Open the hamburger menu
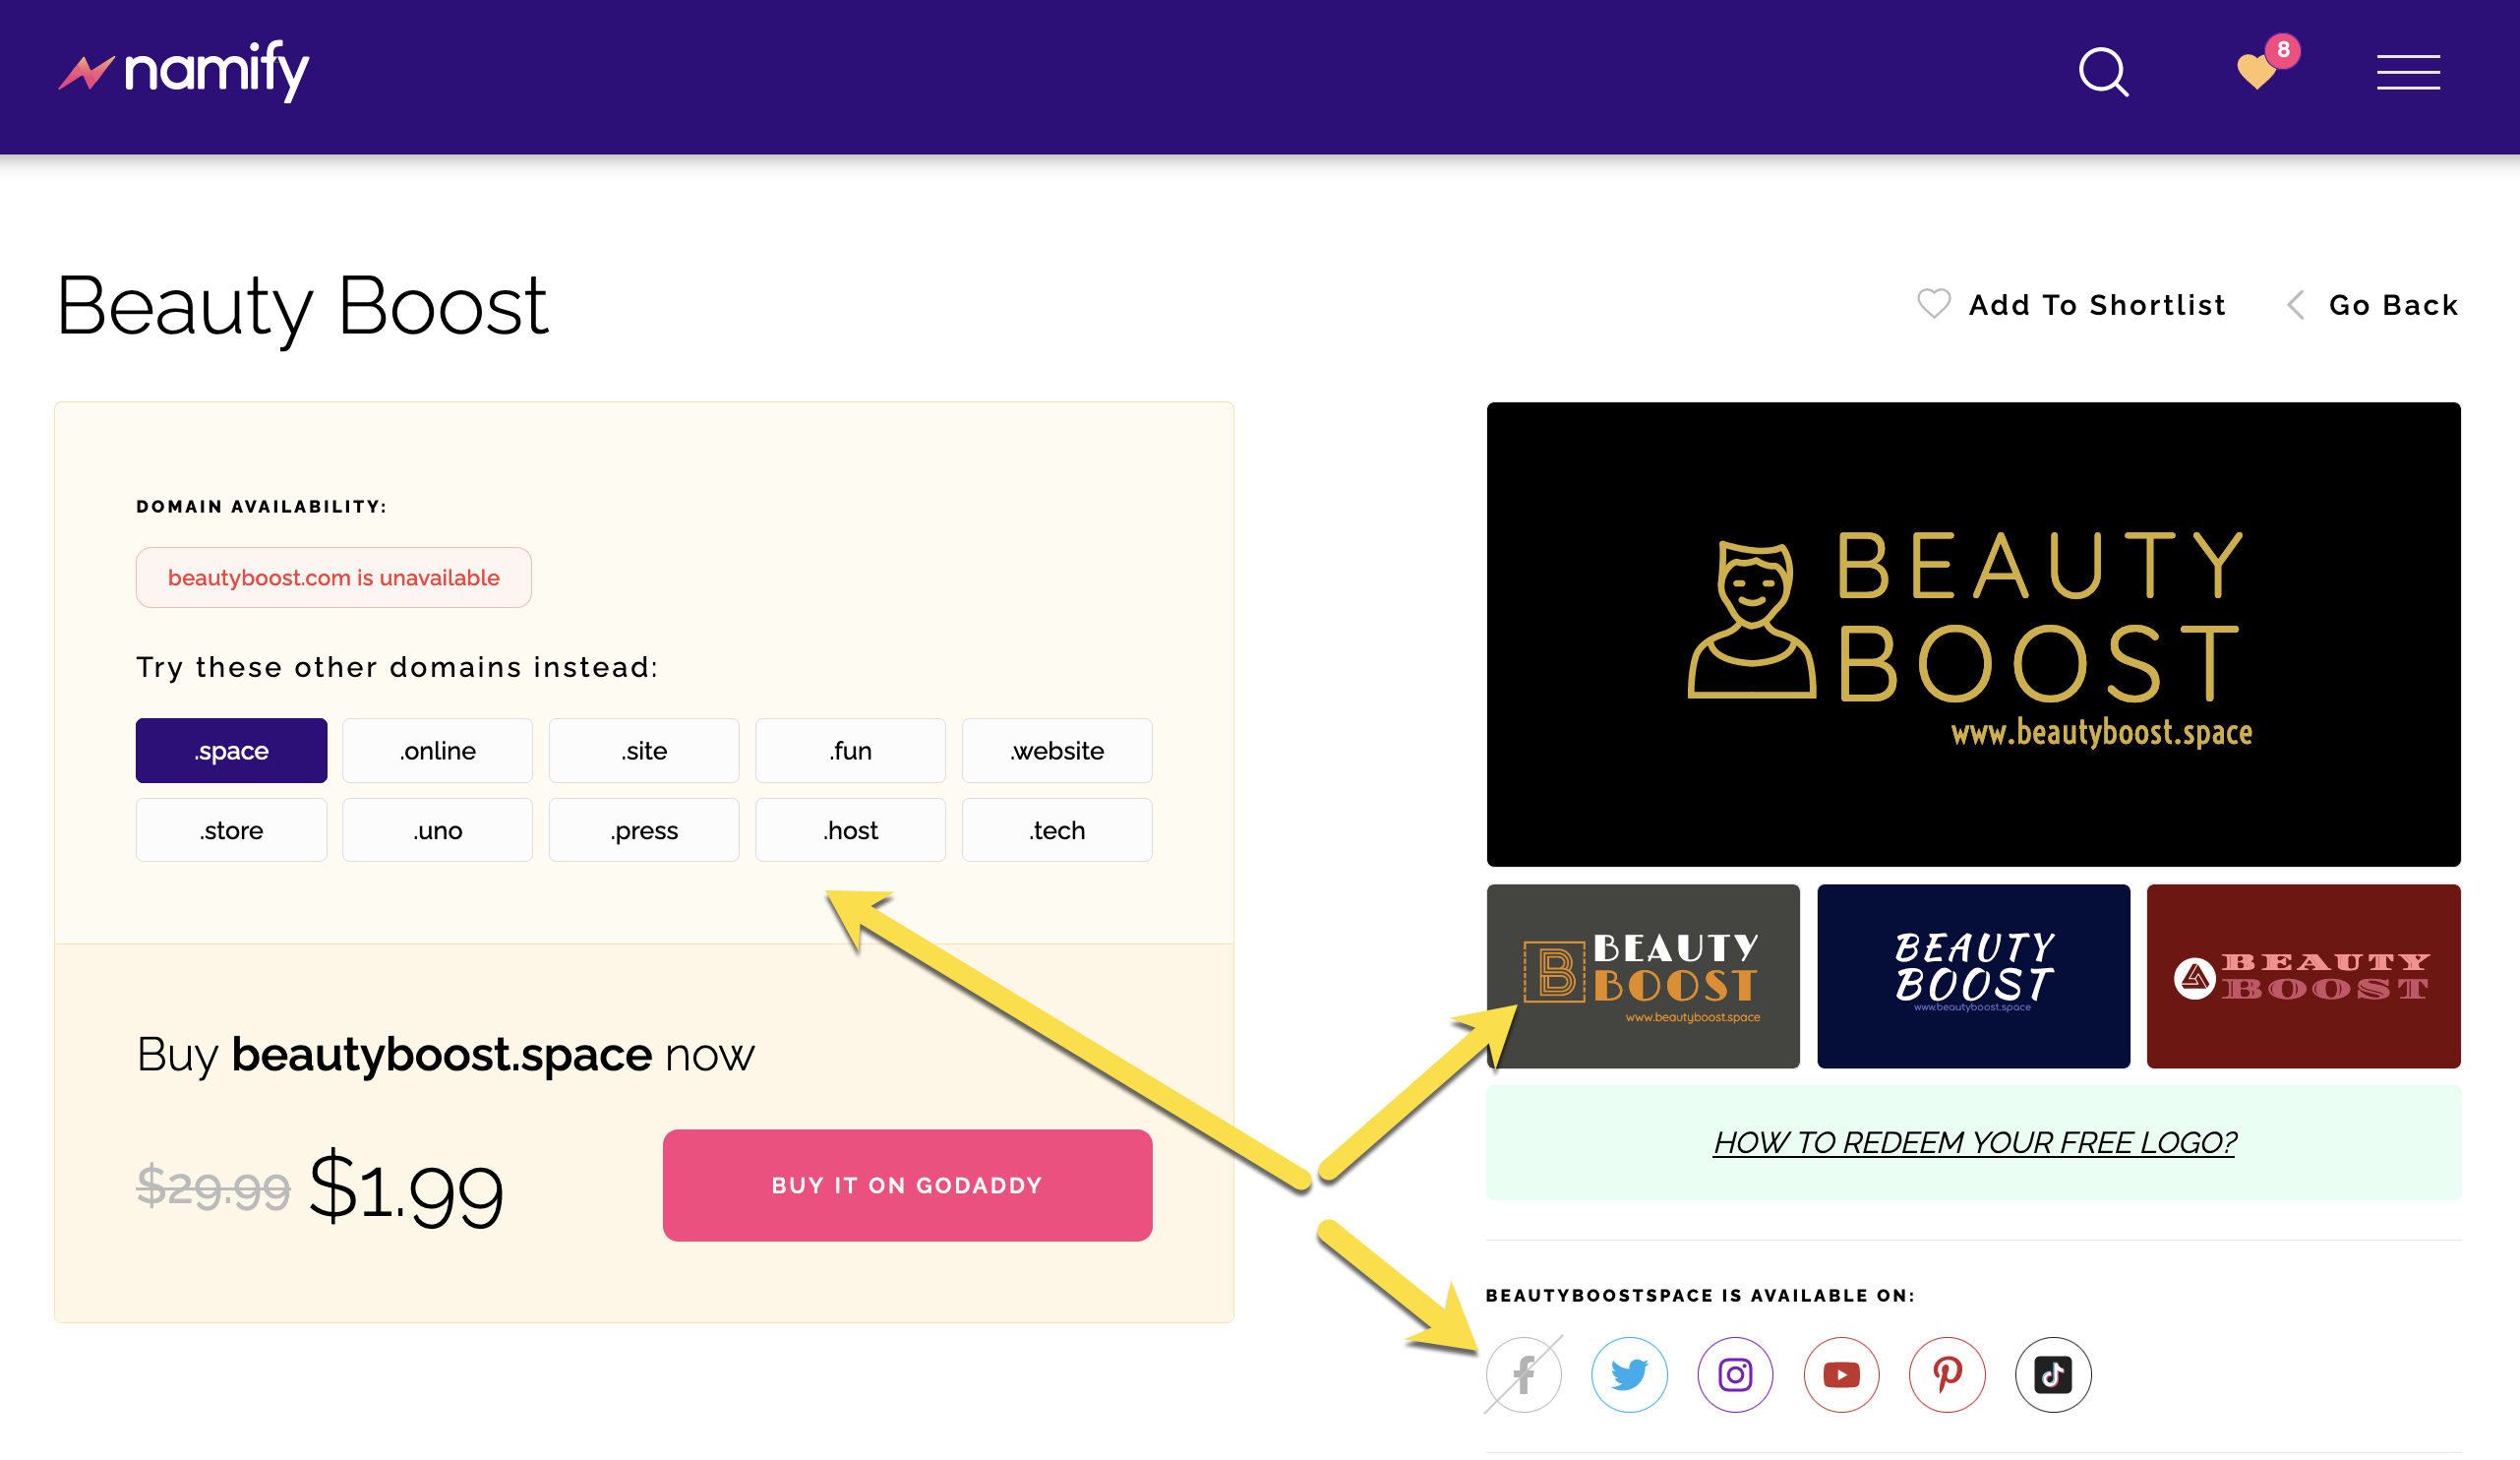The width and height of the screenshot is (2520, 1460). (x=2408, y=72)
